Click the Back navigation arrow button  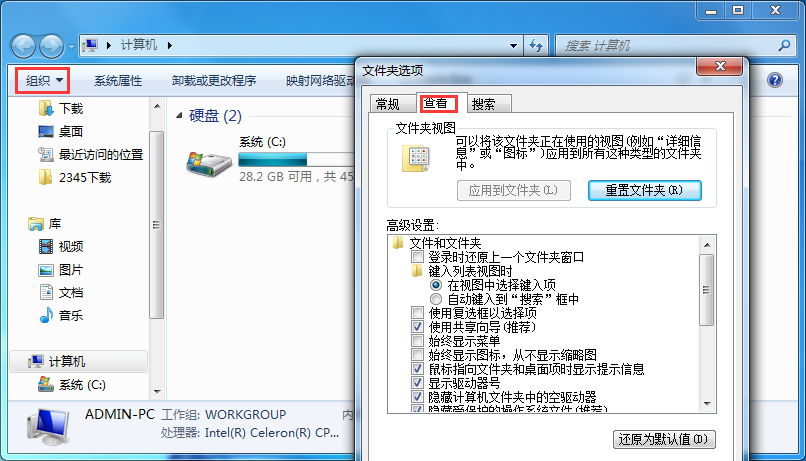click(x=25, y=45)
